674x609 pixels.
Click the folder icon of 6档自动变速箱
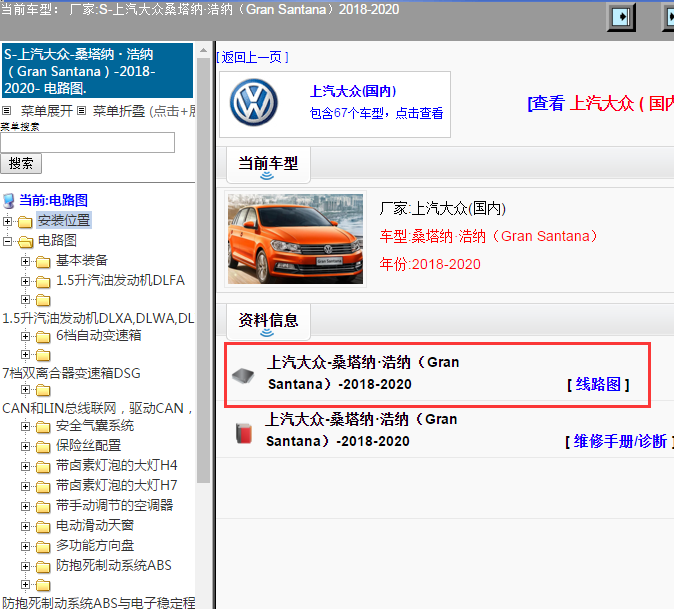[43, 337]
